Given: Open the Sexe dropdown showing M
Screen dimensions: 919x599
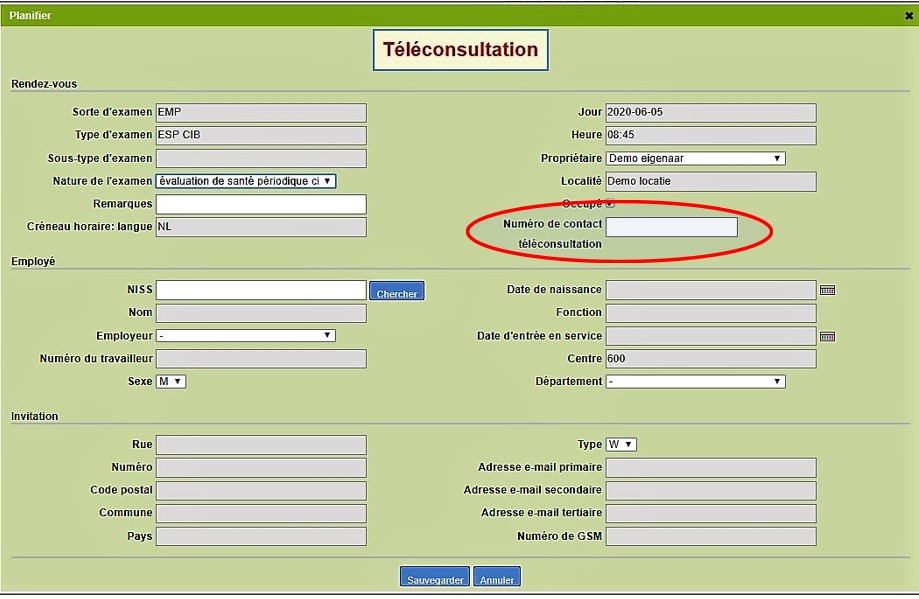Looking at the screenshot, I should point(171,382).
